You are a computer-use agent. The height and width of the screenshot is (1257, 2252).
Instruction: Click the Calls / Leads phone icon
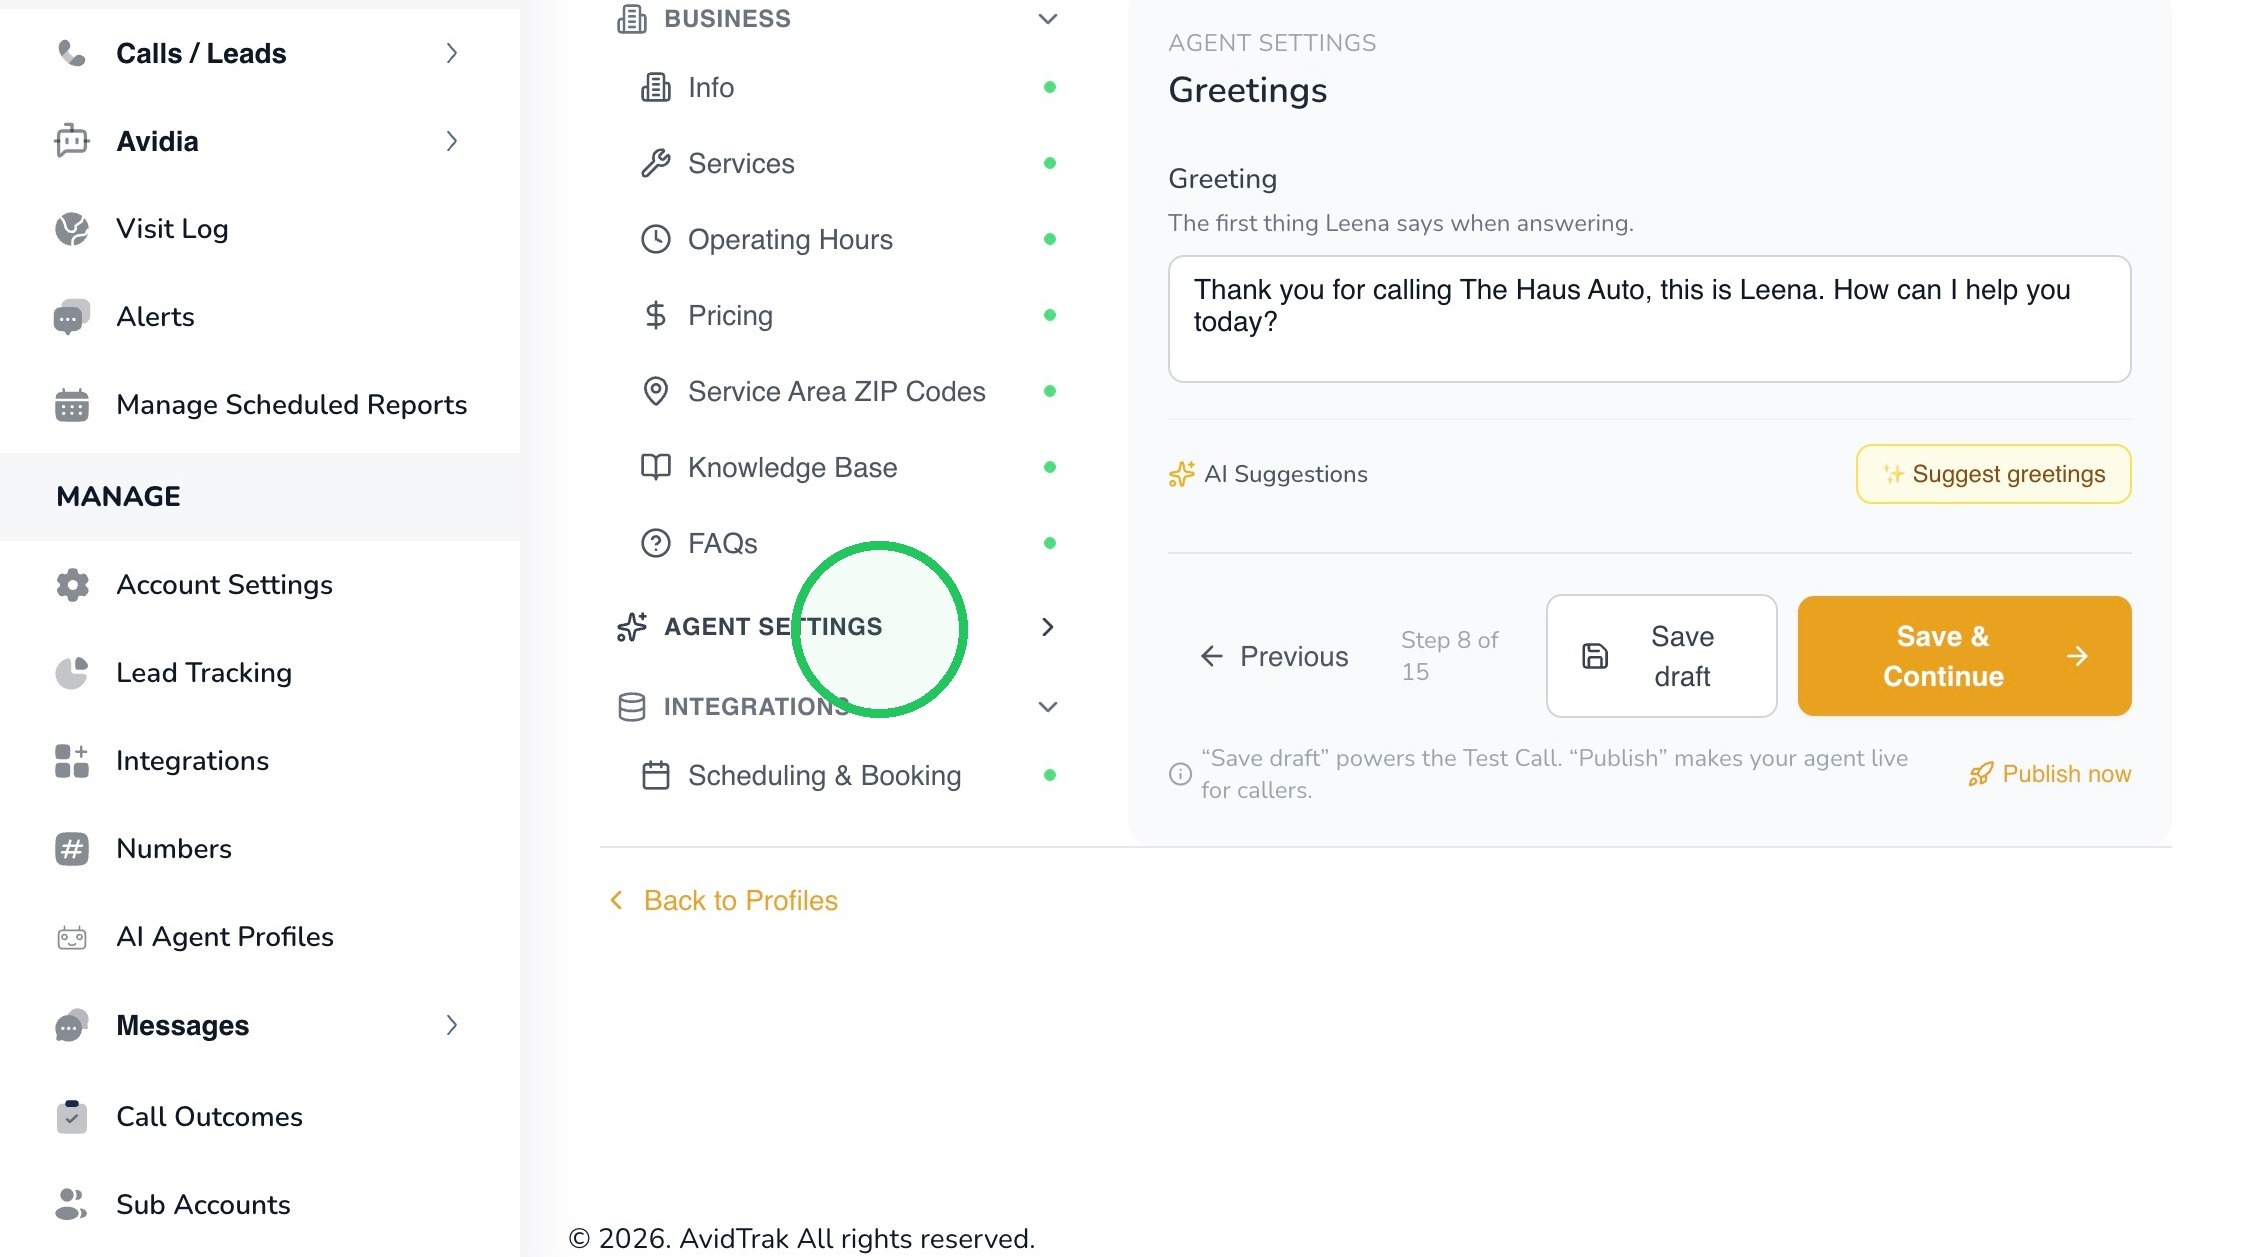tap(71, 53)
